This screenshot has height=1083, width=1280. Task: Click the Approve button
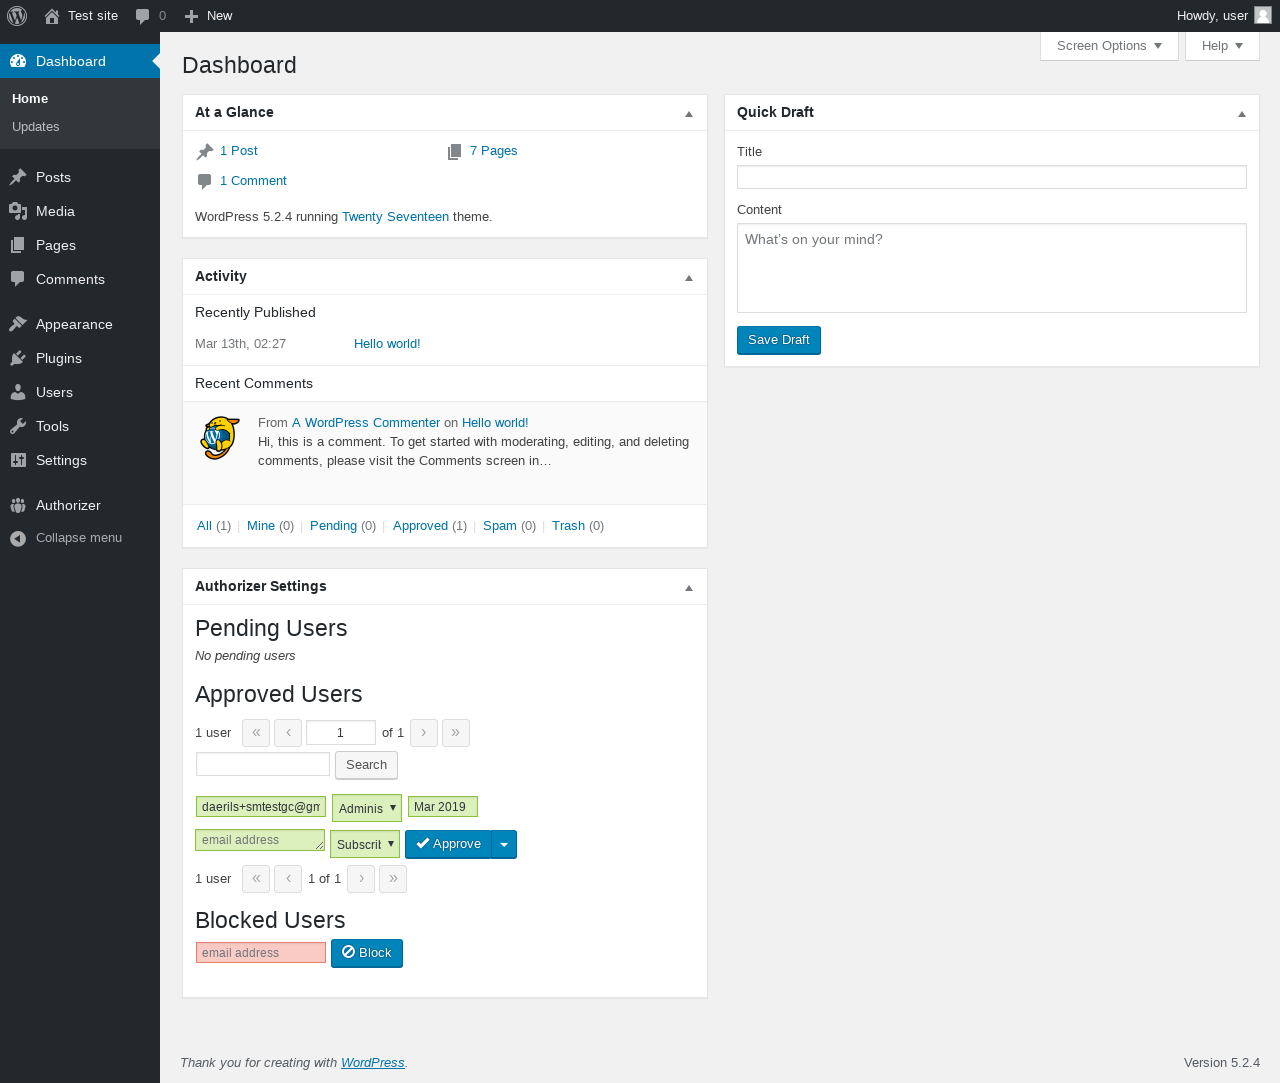coord(448,844)
